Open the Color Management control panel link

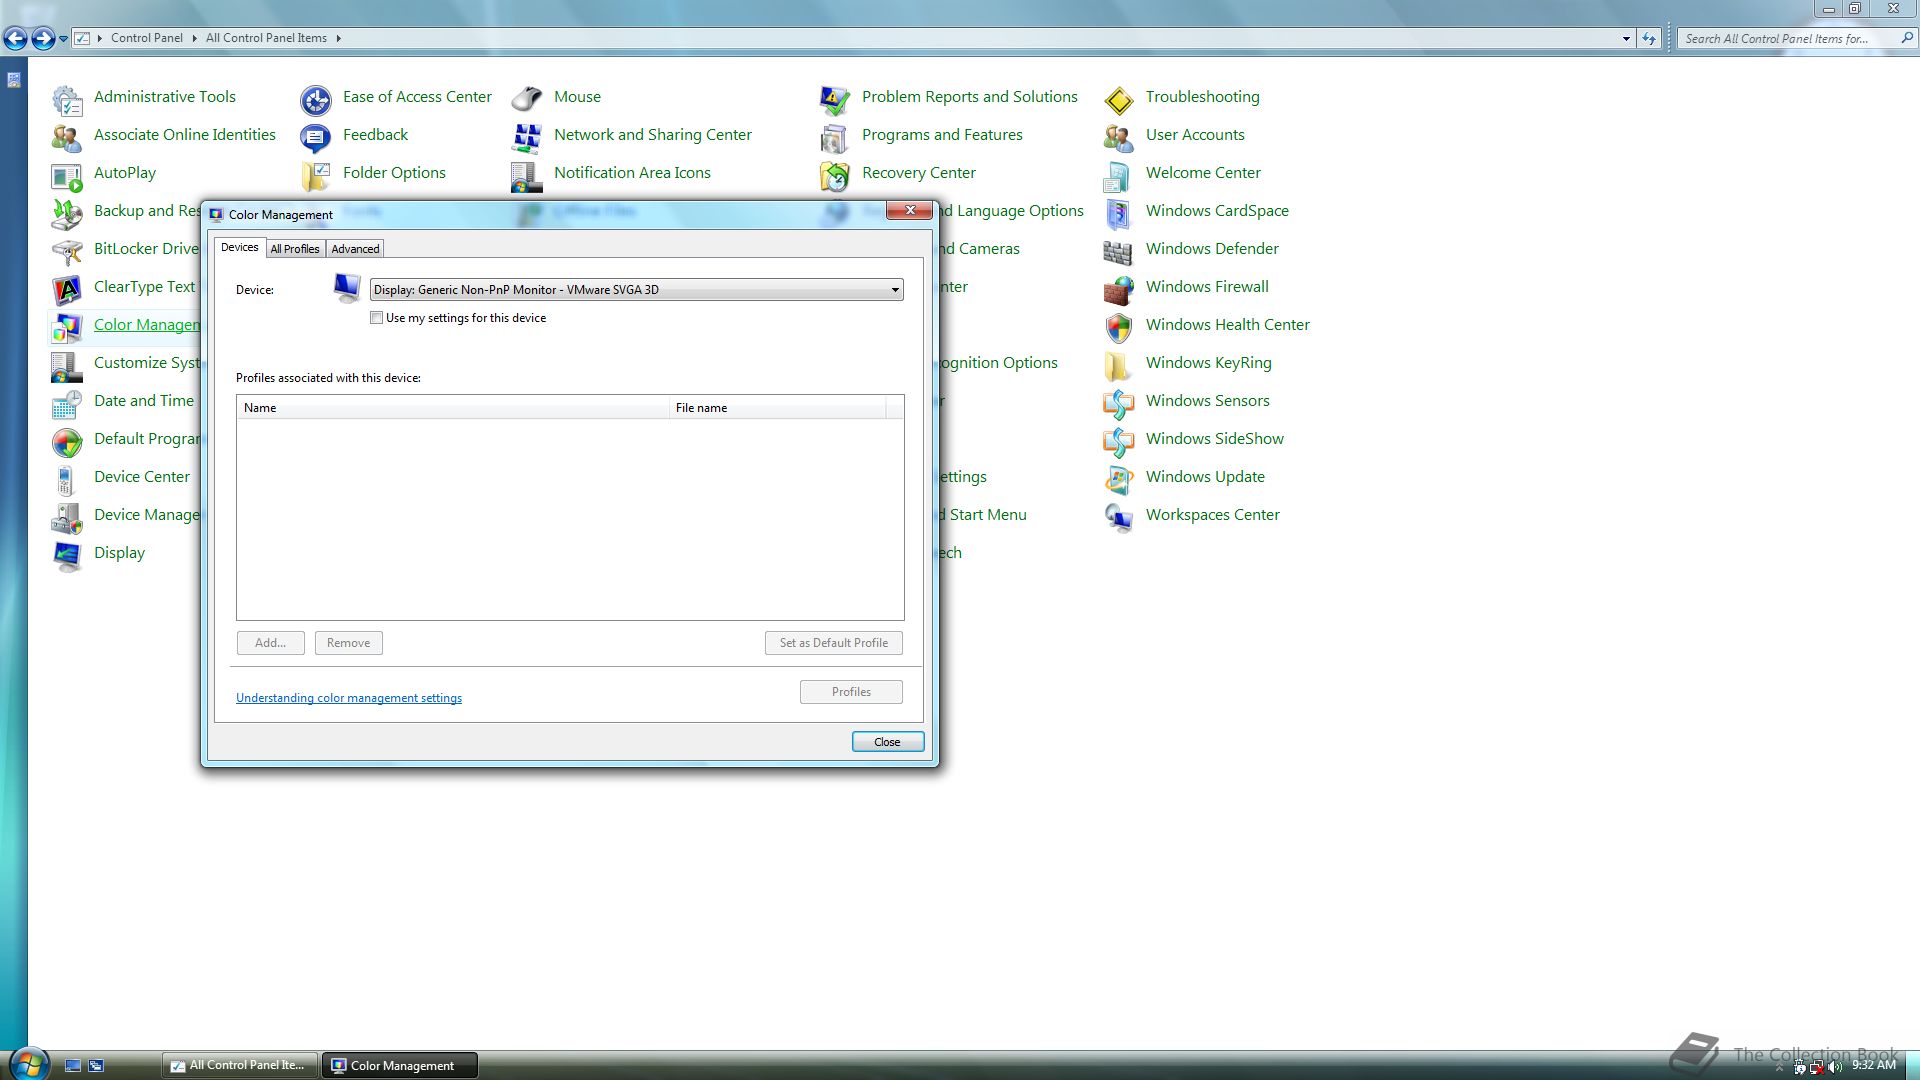[146, 325]
